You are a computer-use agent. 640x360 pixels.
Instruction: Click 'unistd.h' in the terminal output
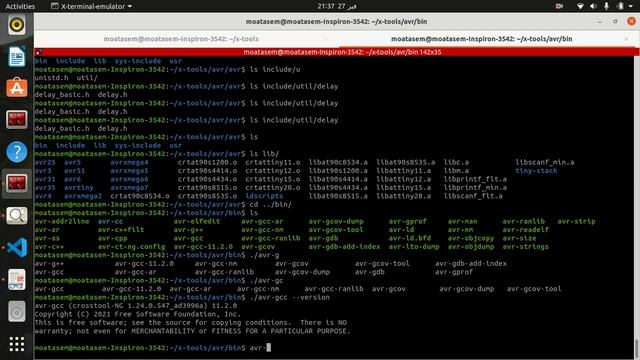[51, 78]
